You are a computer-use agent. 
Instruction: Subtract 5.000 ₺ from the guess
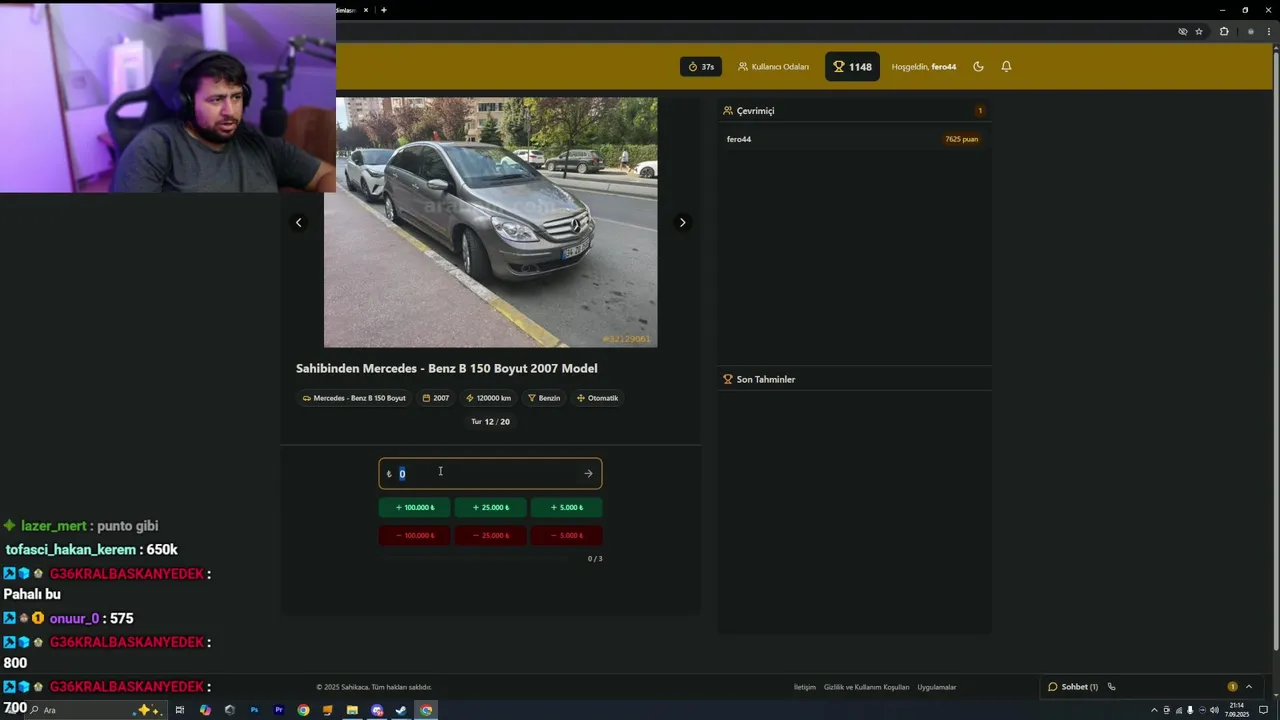click(x=566, y=535)
